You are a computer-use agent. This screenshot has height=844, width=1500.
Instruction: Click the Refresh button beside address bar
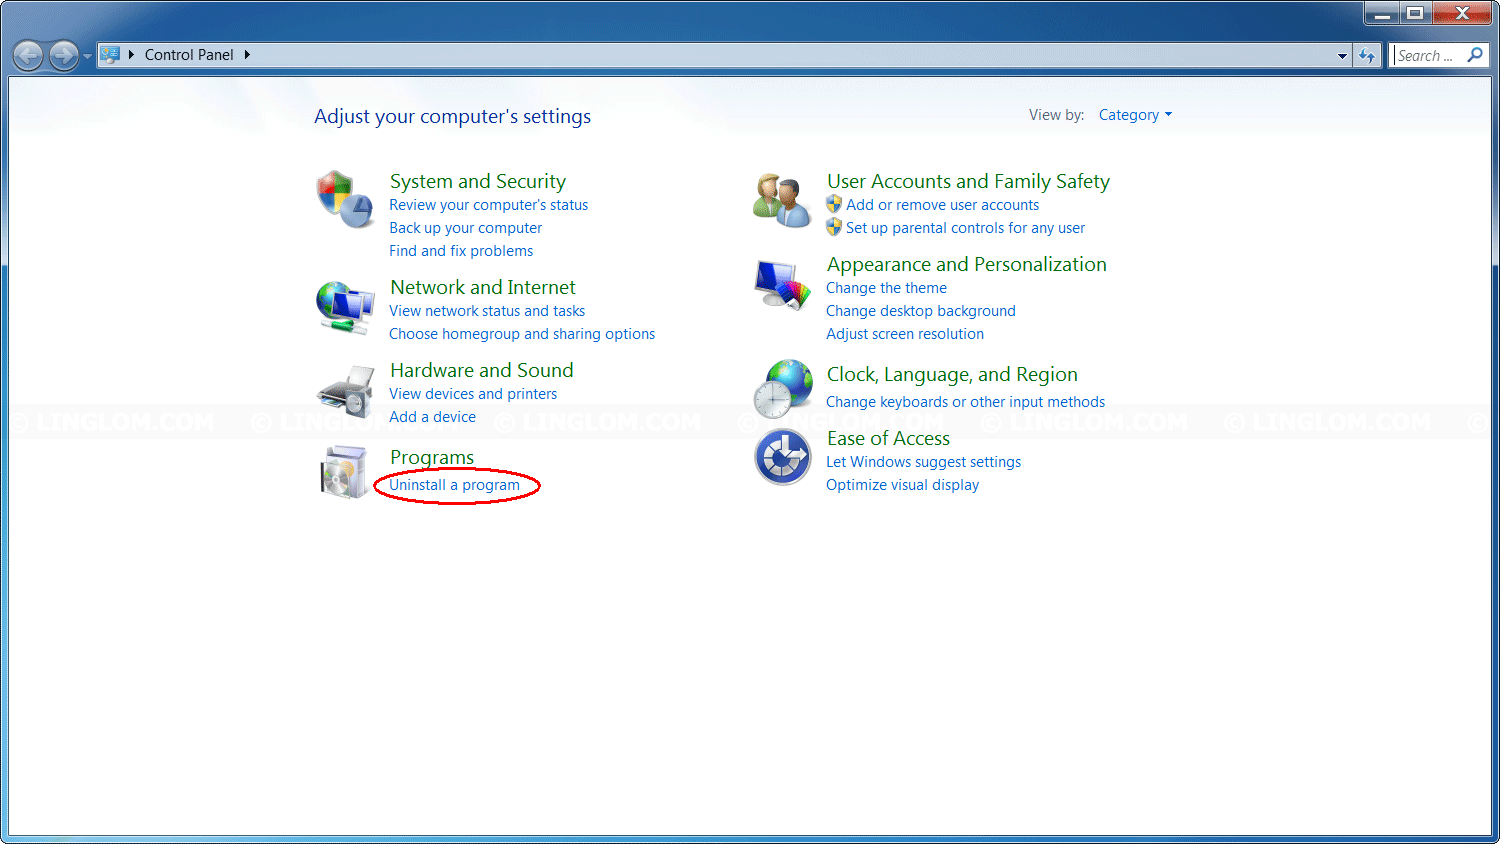click(1367, 56)
